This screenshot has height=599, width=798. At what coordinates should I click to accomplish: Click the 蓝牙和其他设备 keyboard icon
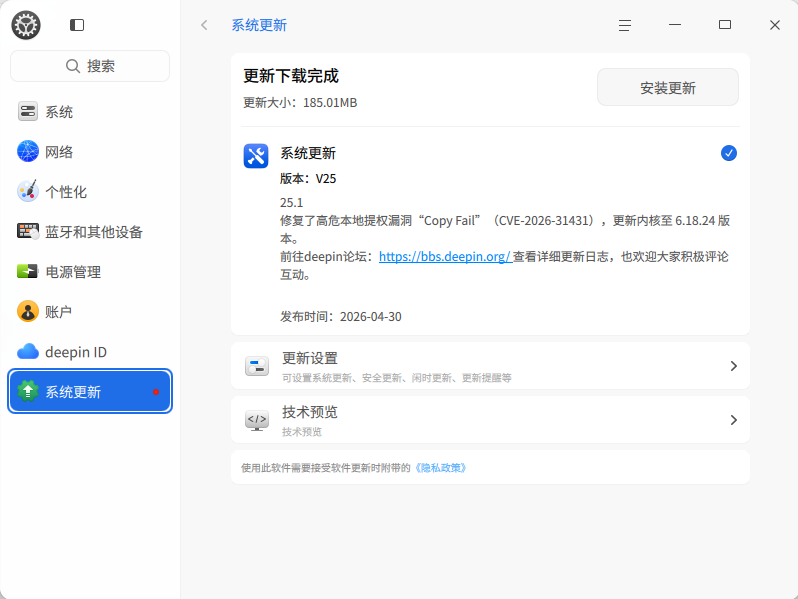click(x=27, y=232)
